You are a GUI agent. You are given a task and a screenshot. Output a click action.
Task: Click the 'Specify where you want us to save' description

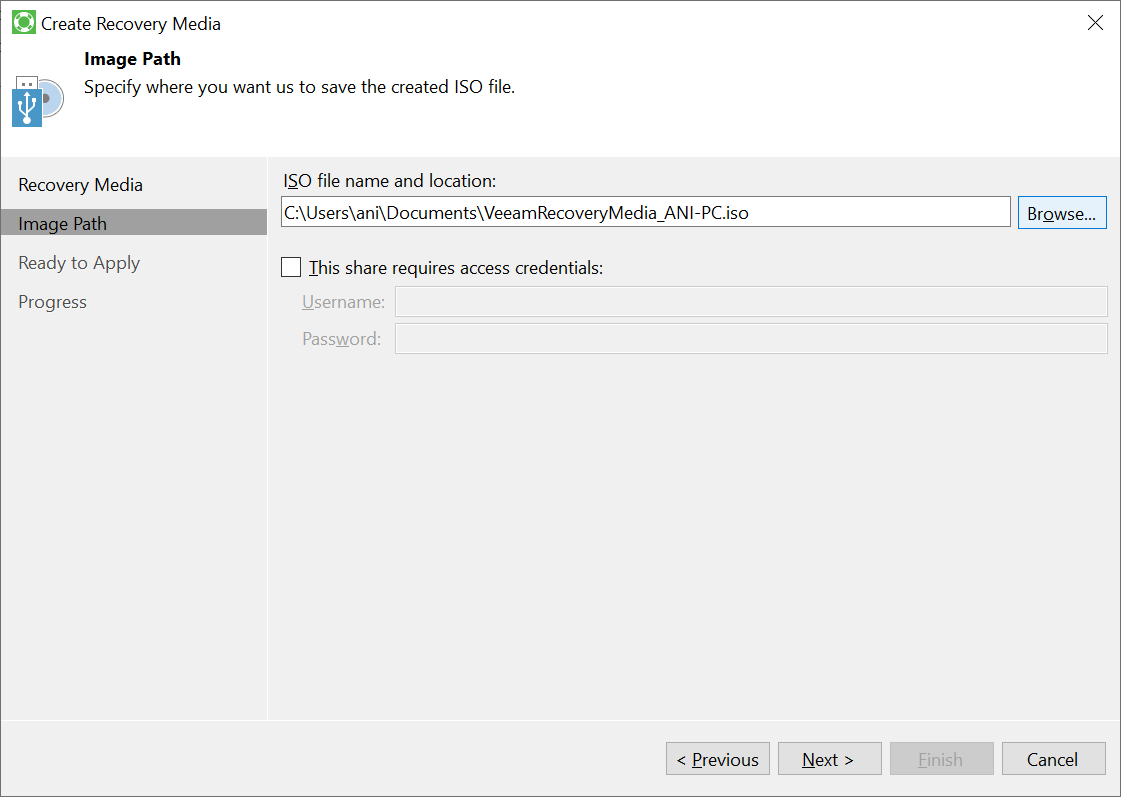(x=300, y=87)
